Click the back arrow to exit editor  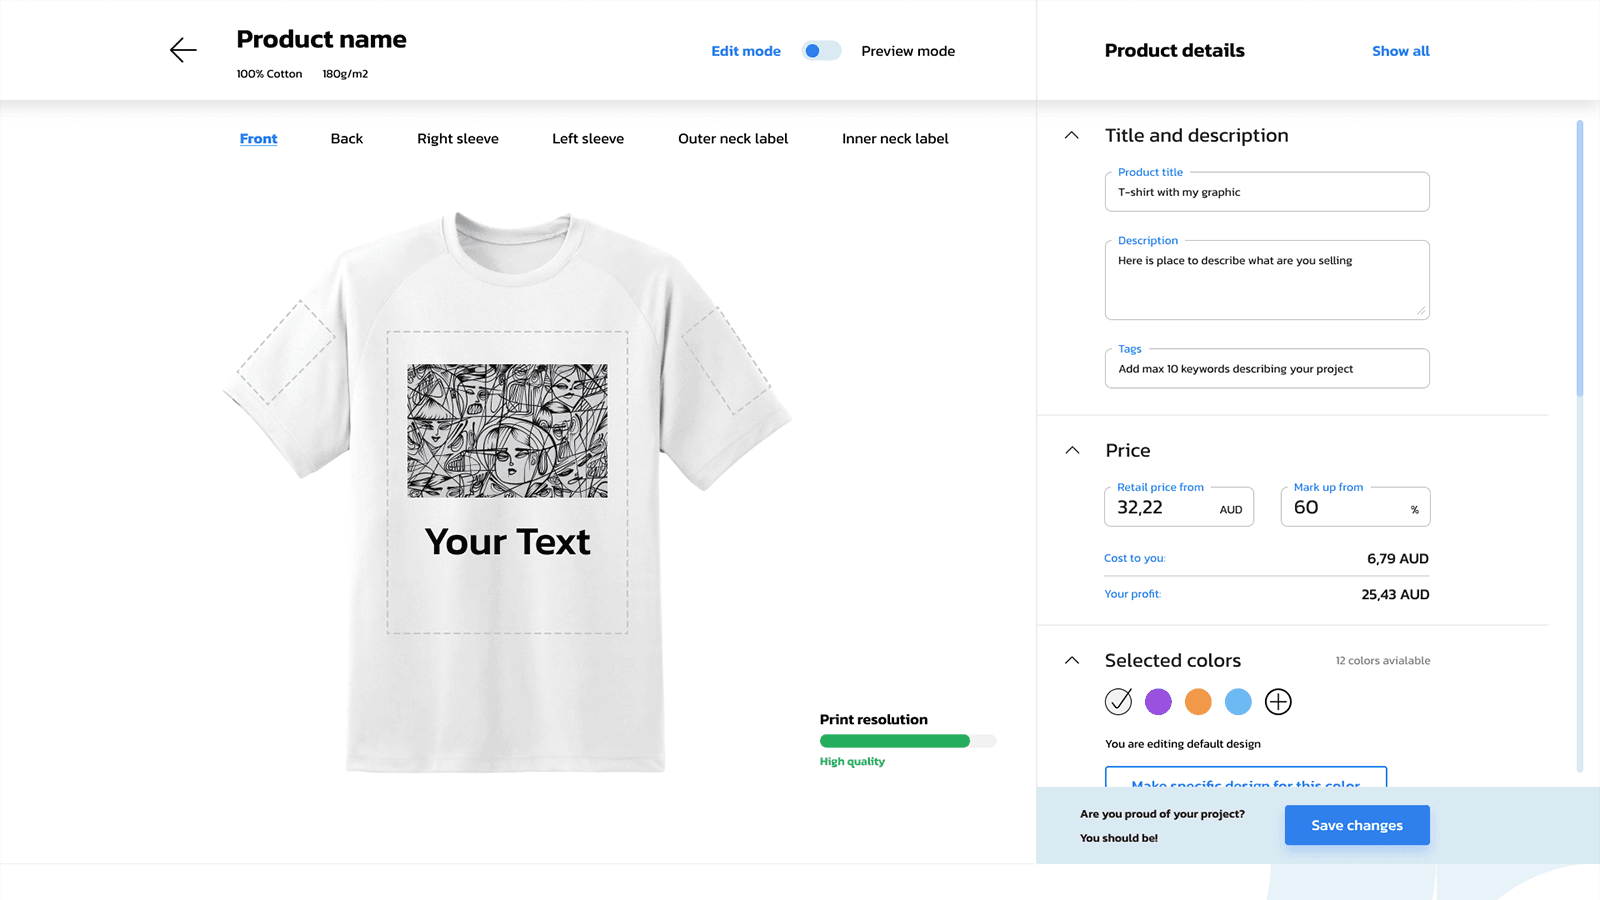point(183,50)
